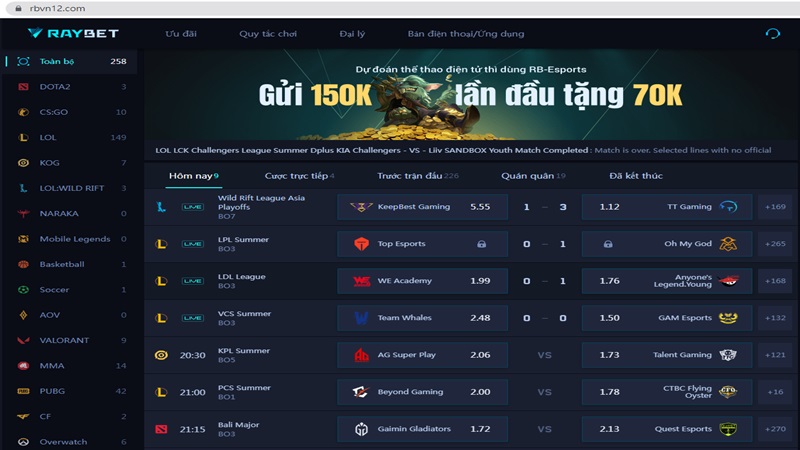Select the LOL game icon in sidebar
Screen dimensions: 800x450
(x=23, y=137)
